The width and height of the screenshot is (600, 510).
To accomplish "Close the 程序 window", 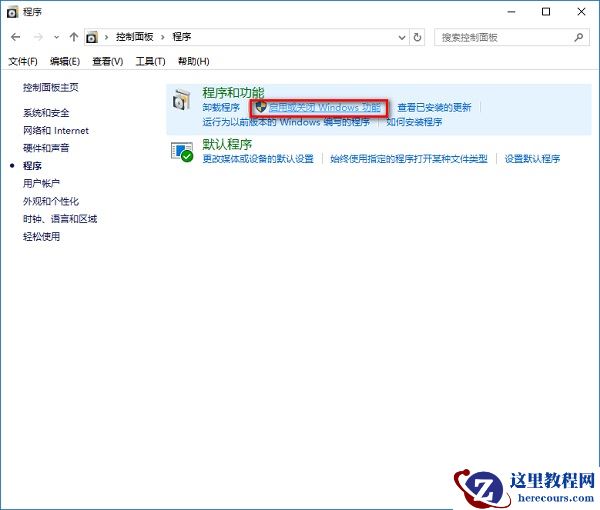I will [581, 12].
